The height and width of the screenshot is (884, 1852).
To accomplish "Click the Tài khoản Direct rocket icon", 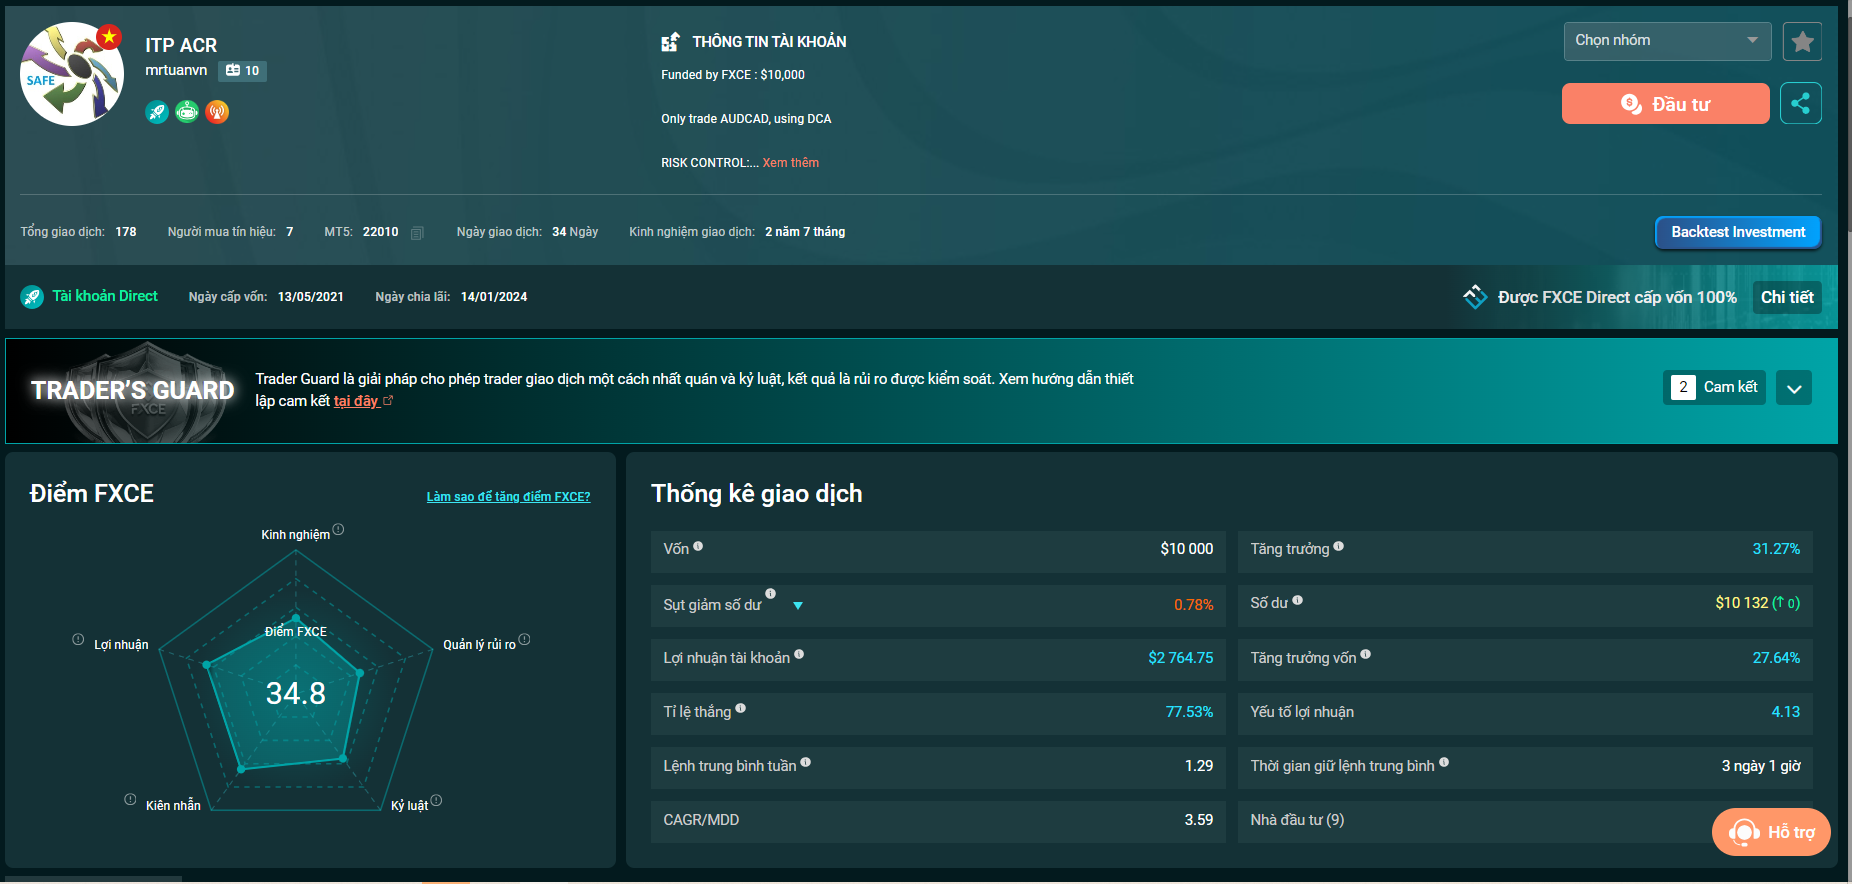I will click(x=32, y=297).
